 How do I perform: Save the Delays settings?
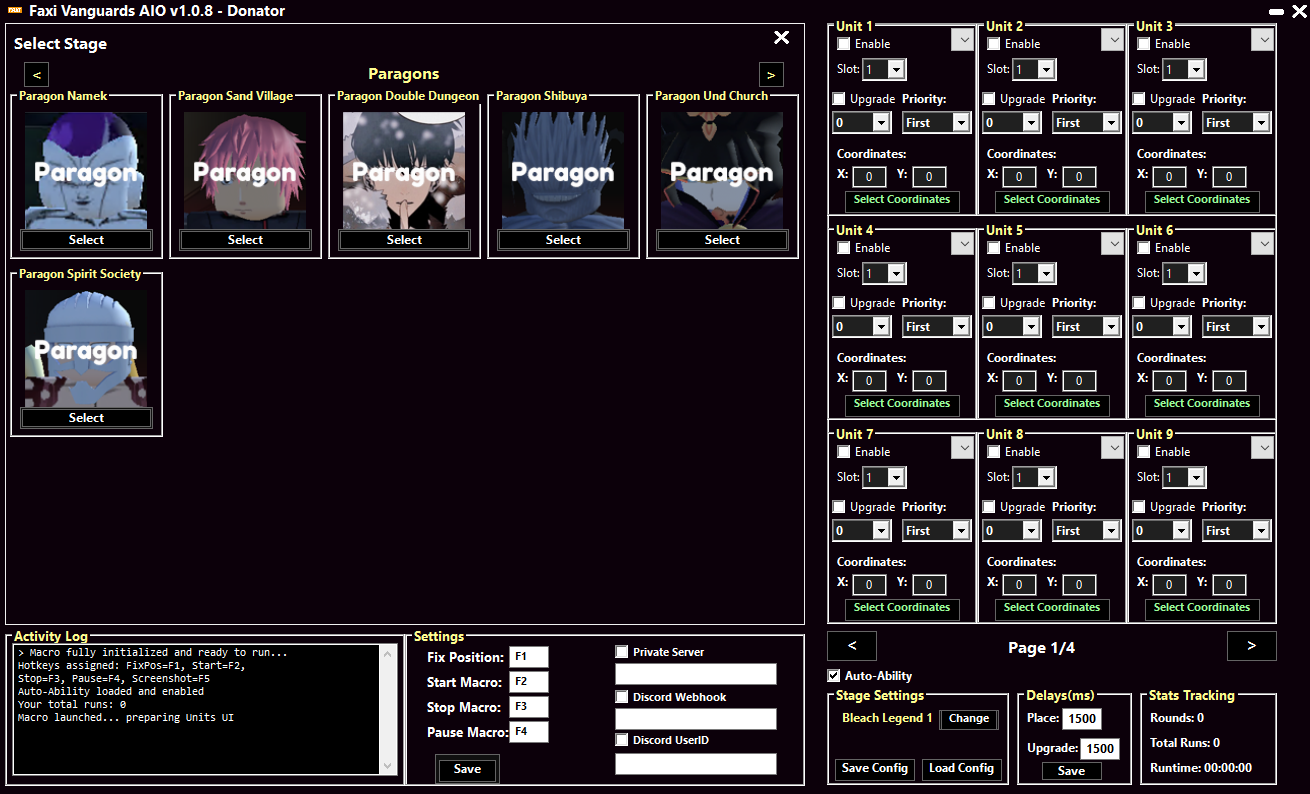pos(1071,771)
